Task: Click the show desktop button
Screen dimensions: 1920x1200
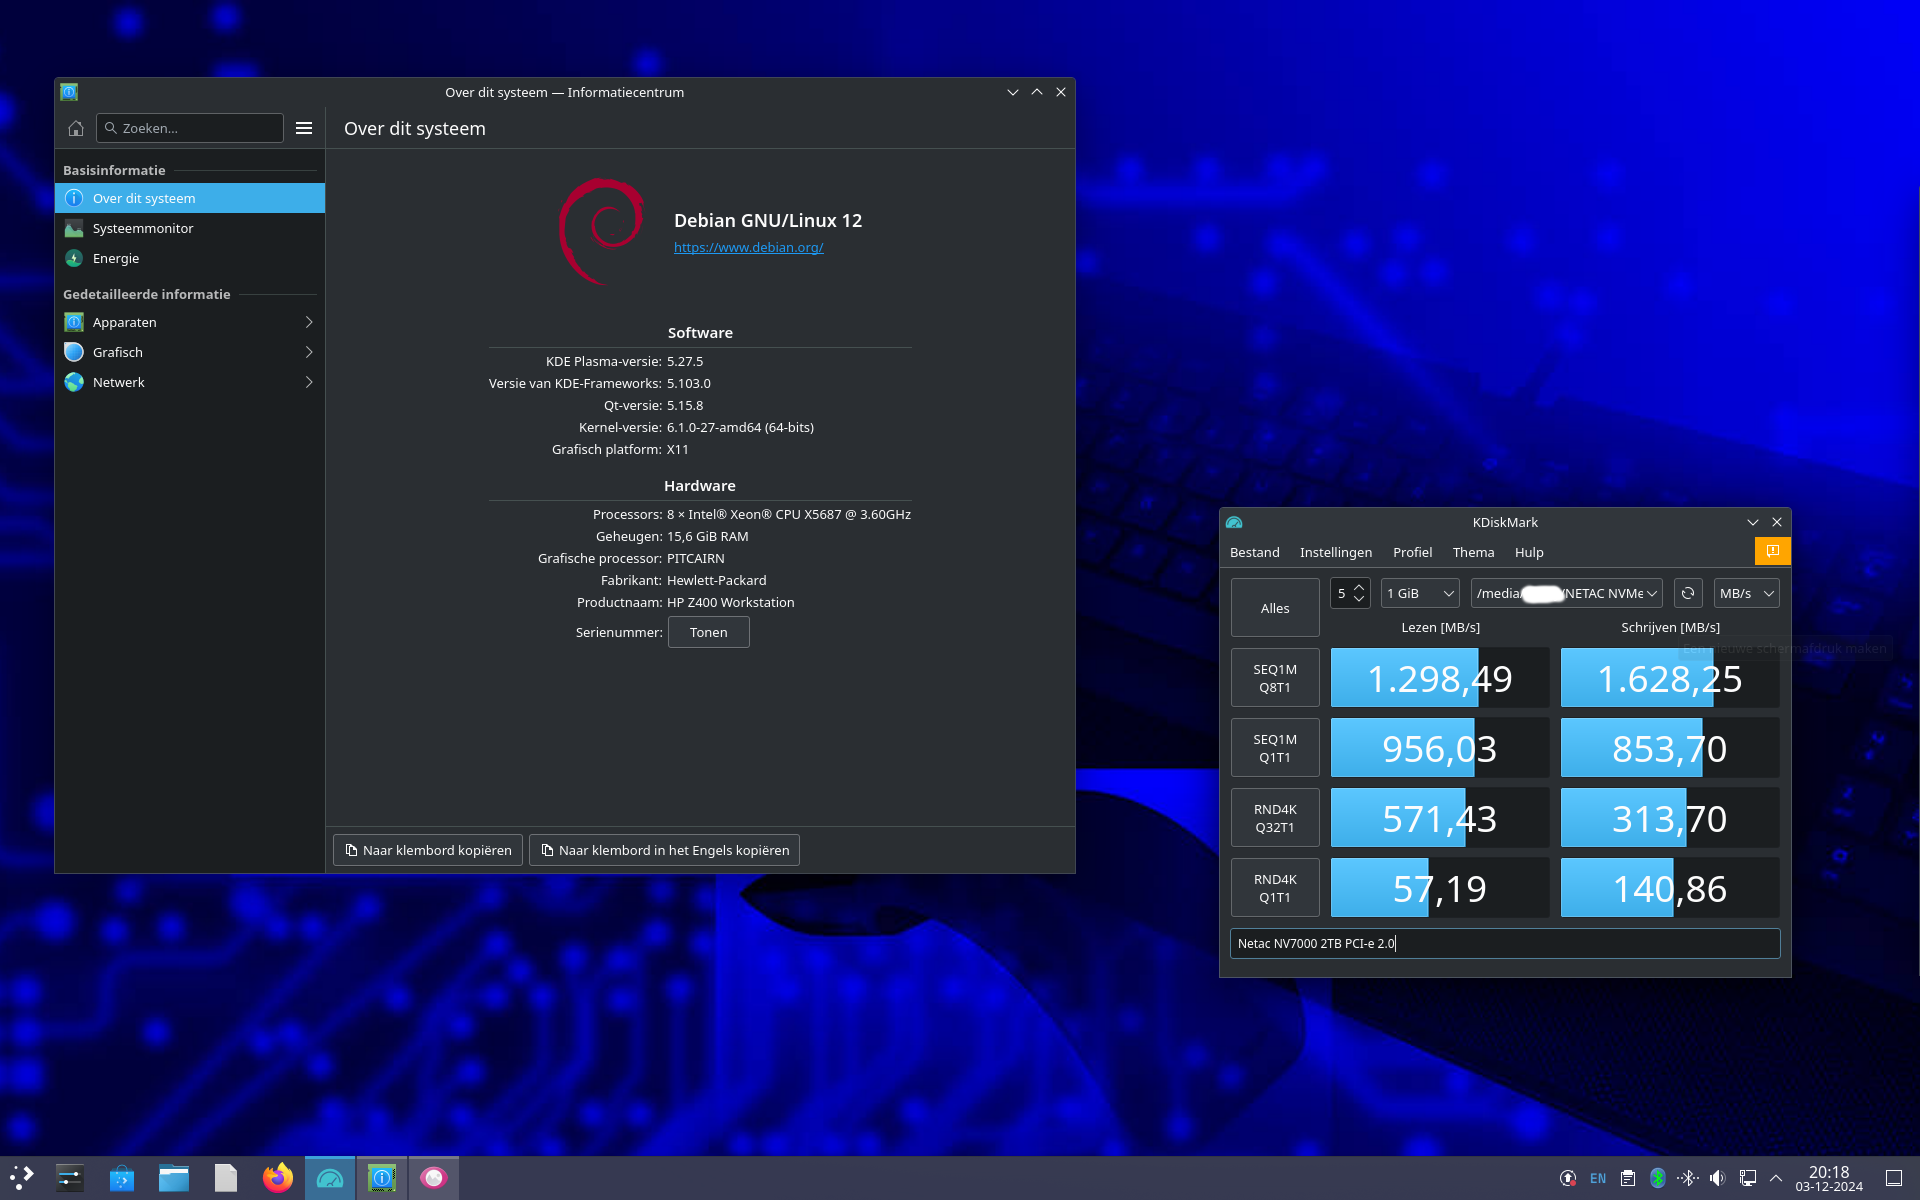Action: 1894,1178
